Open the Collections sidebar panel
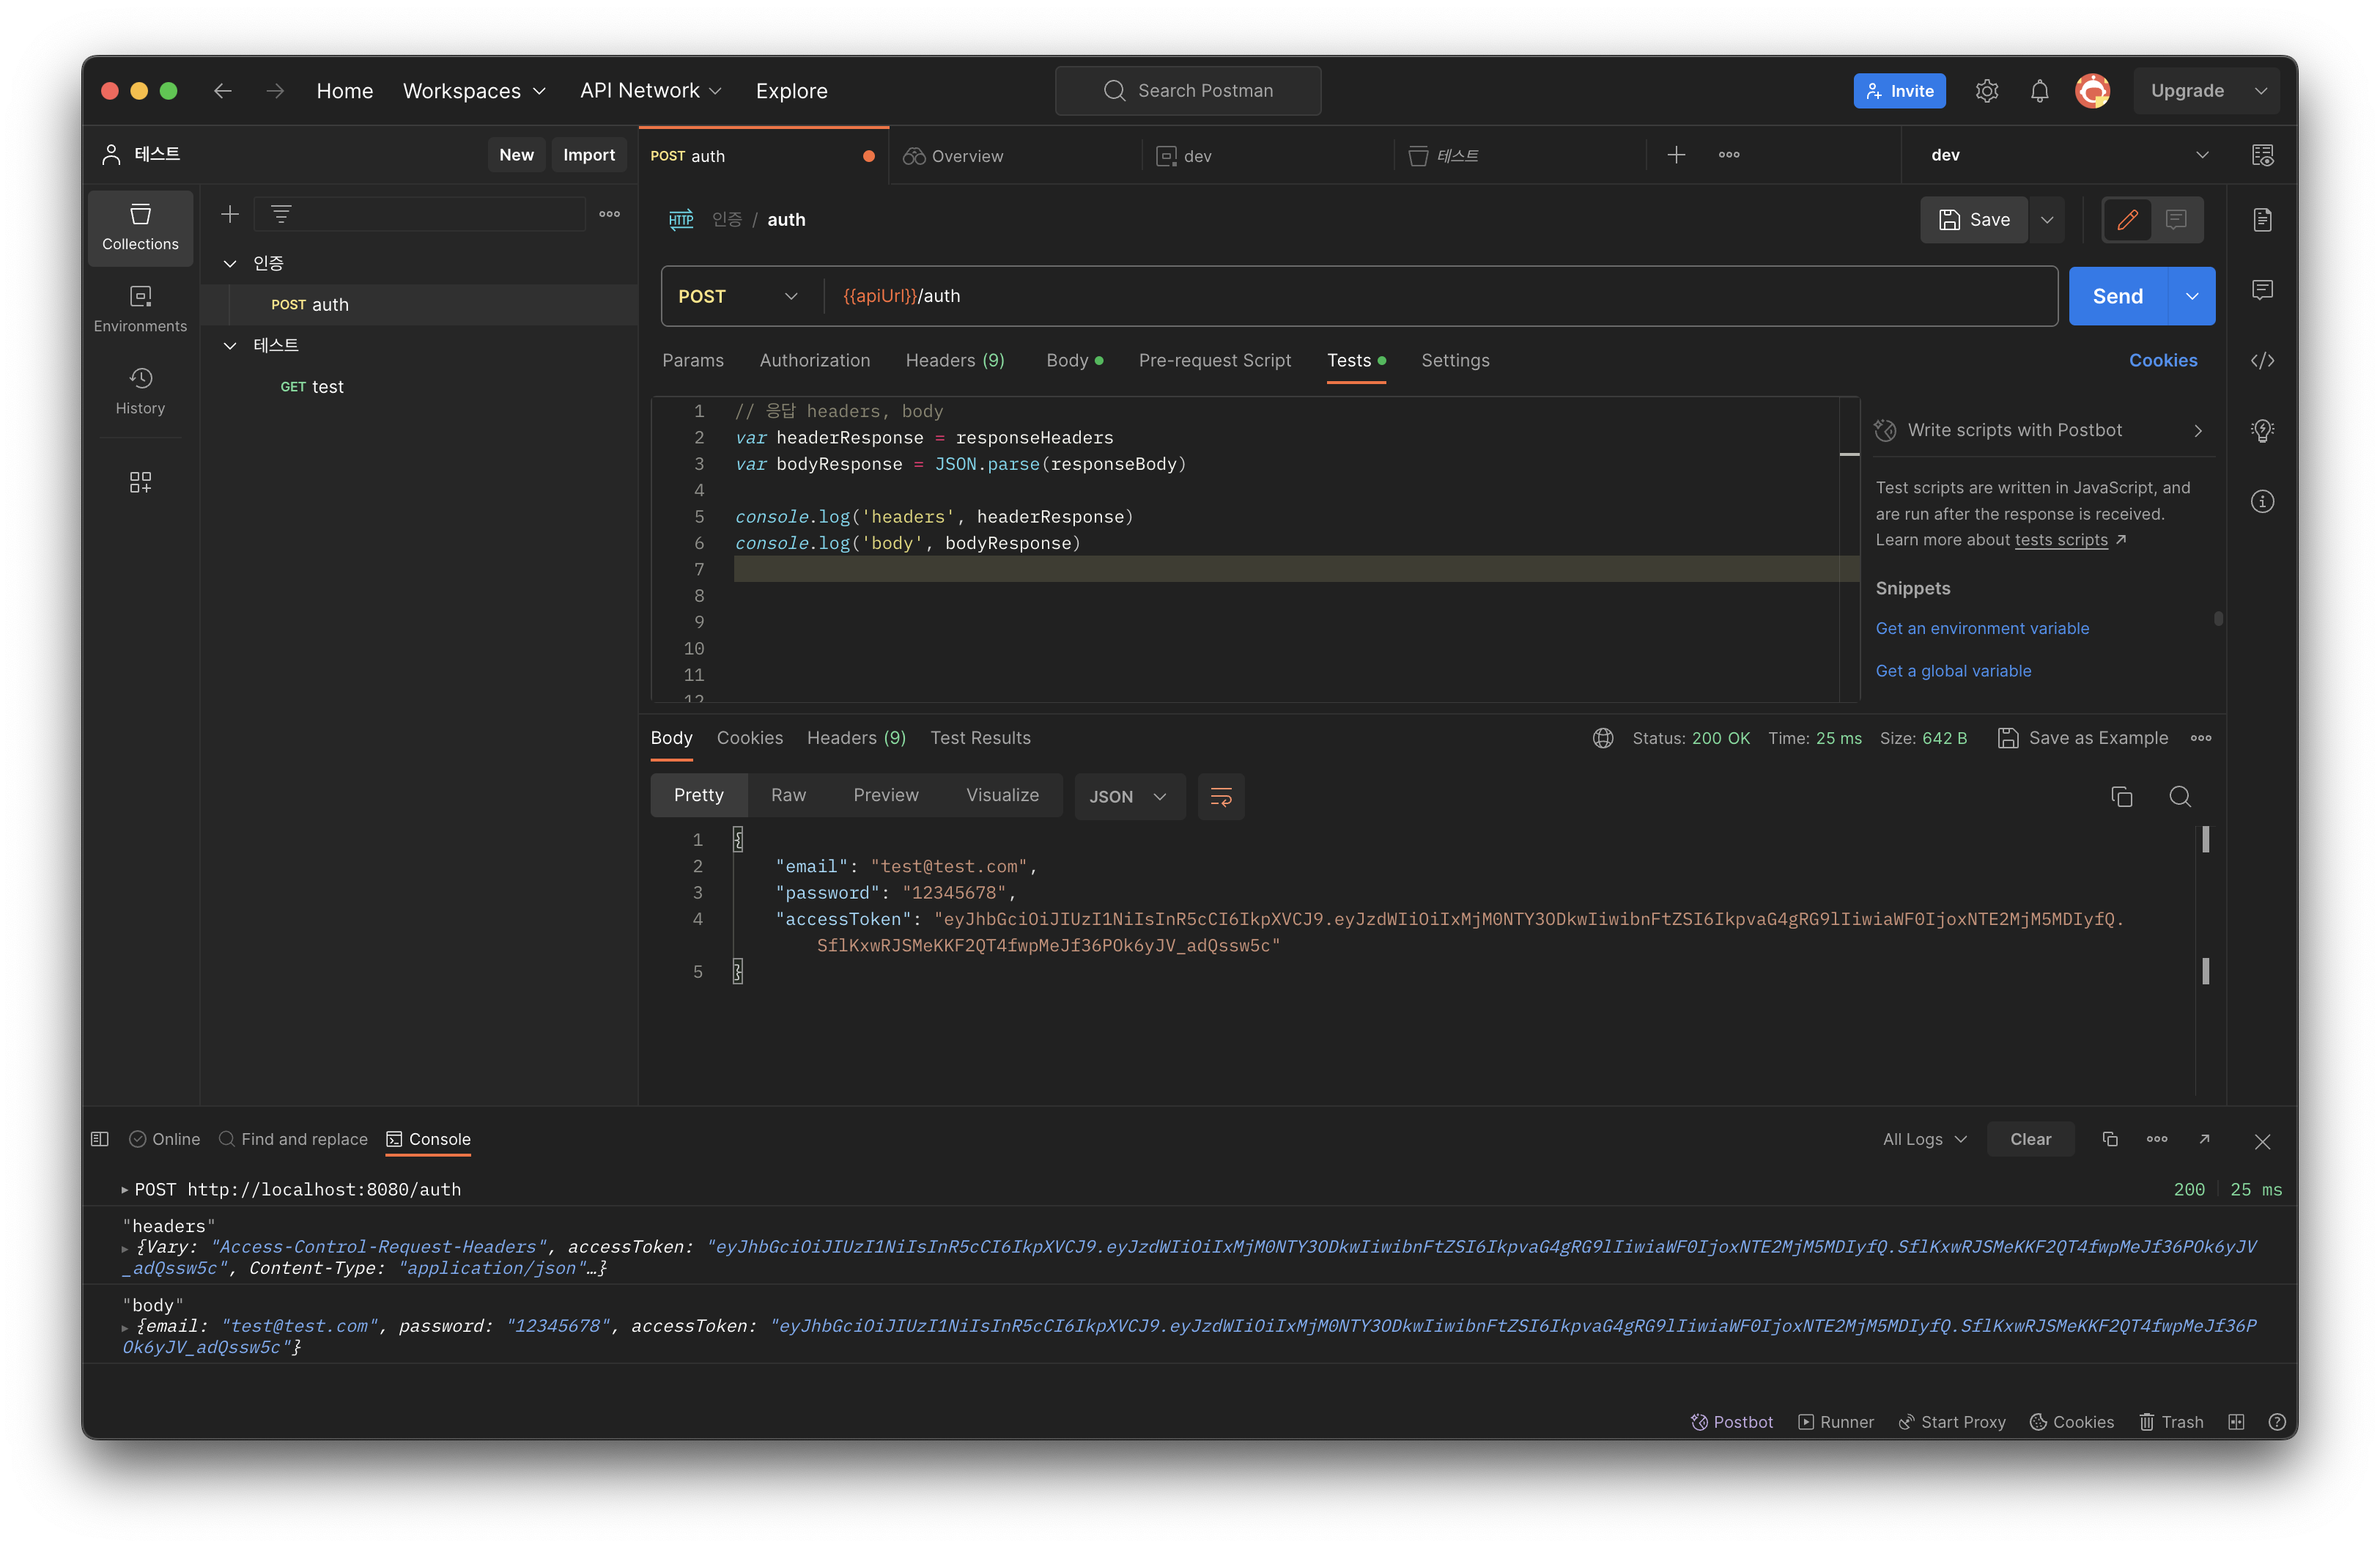 point(140,227)
